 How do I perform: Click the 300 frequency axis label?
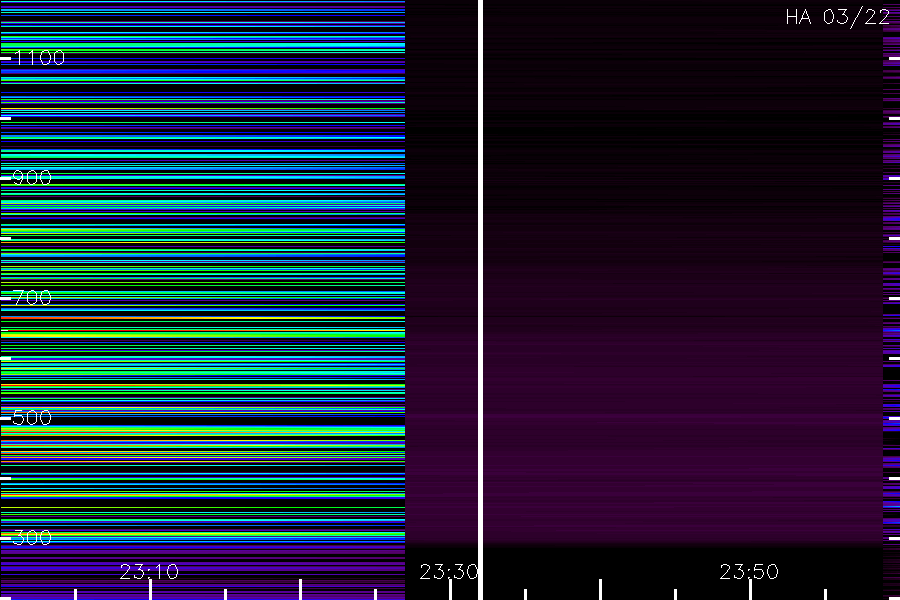pyautogui.click(x=32, y=538)
